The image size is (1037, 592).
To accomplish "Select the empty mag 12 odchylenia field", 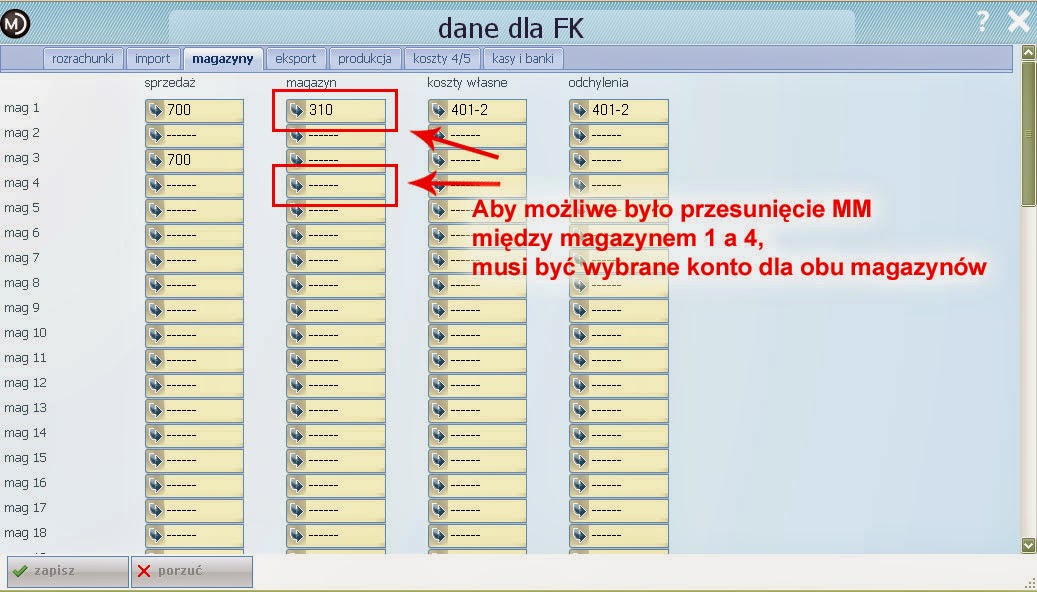I will pyautogui.click(x=619, y=385).
